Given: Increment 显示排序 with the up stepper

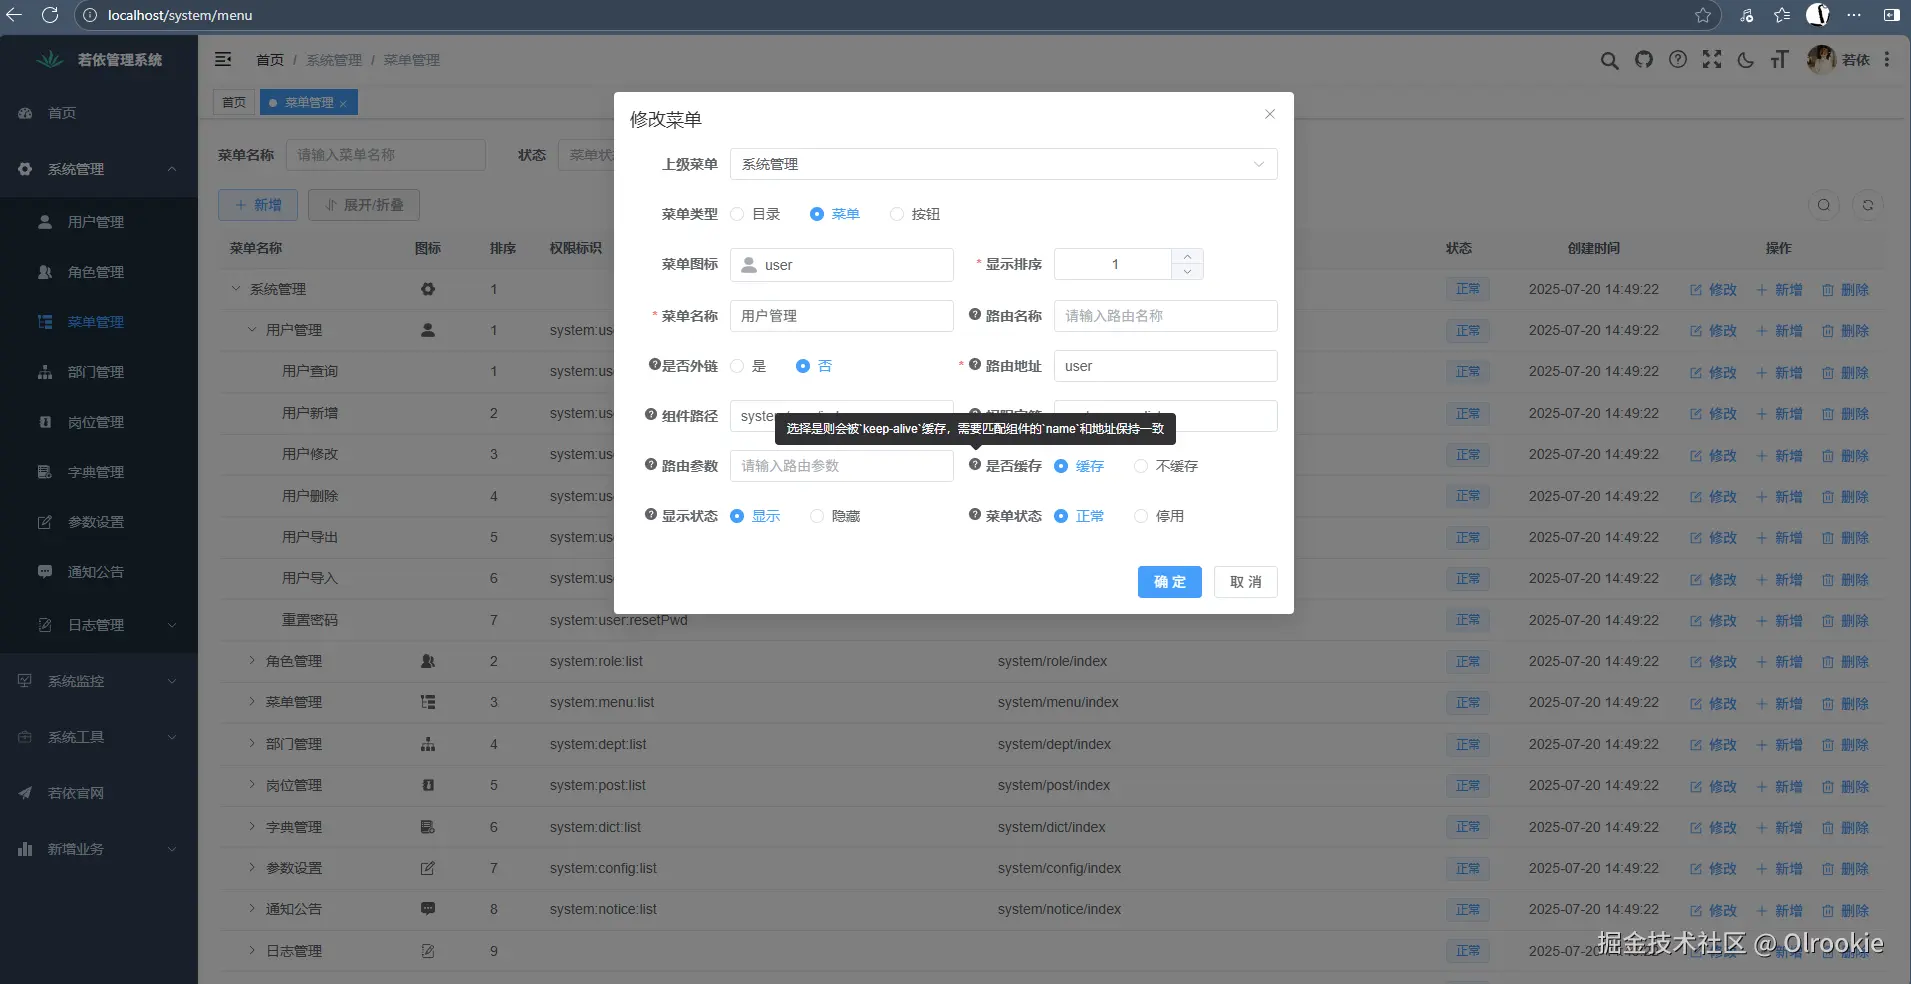Looking at the screenshot, I should point(1186,257).
